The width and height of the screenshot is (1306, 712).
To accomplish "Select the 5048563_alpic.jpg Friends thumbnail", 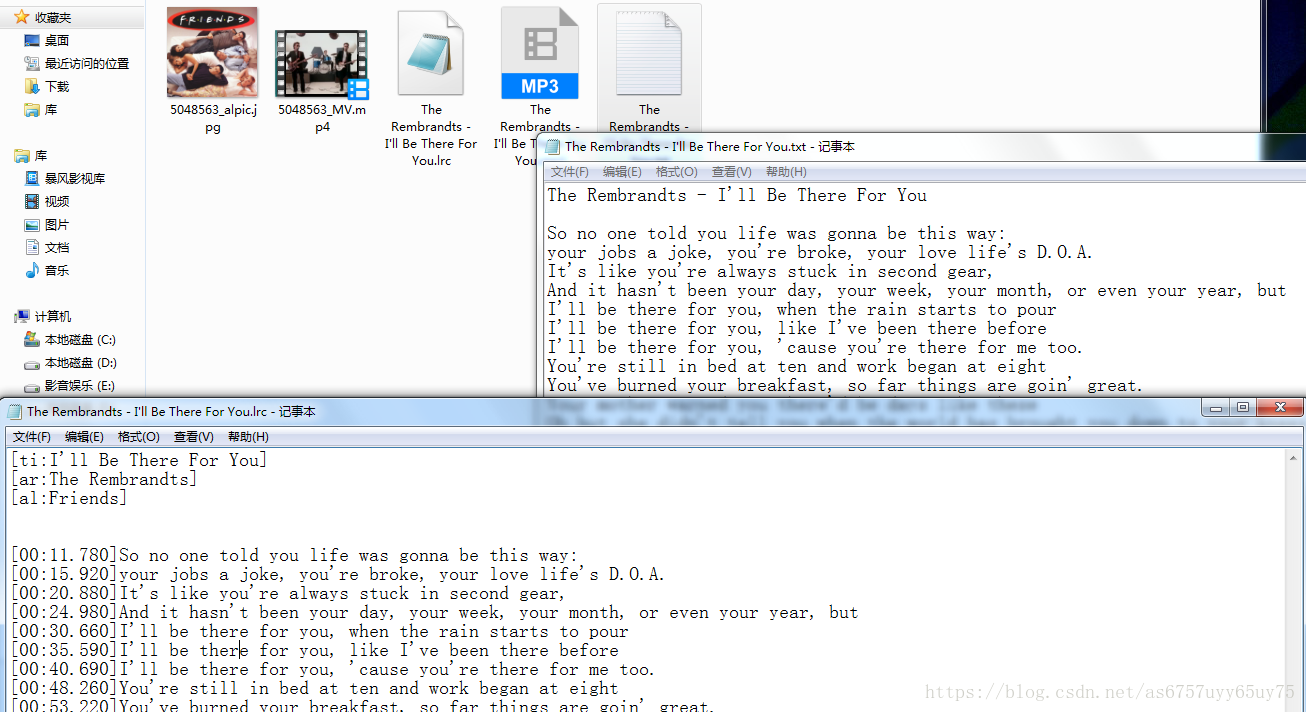I will [x=212, y=52].
